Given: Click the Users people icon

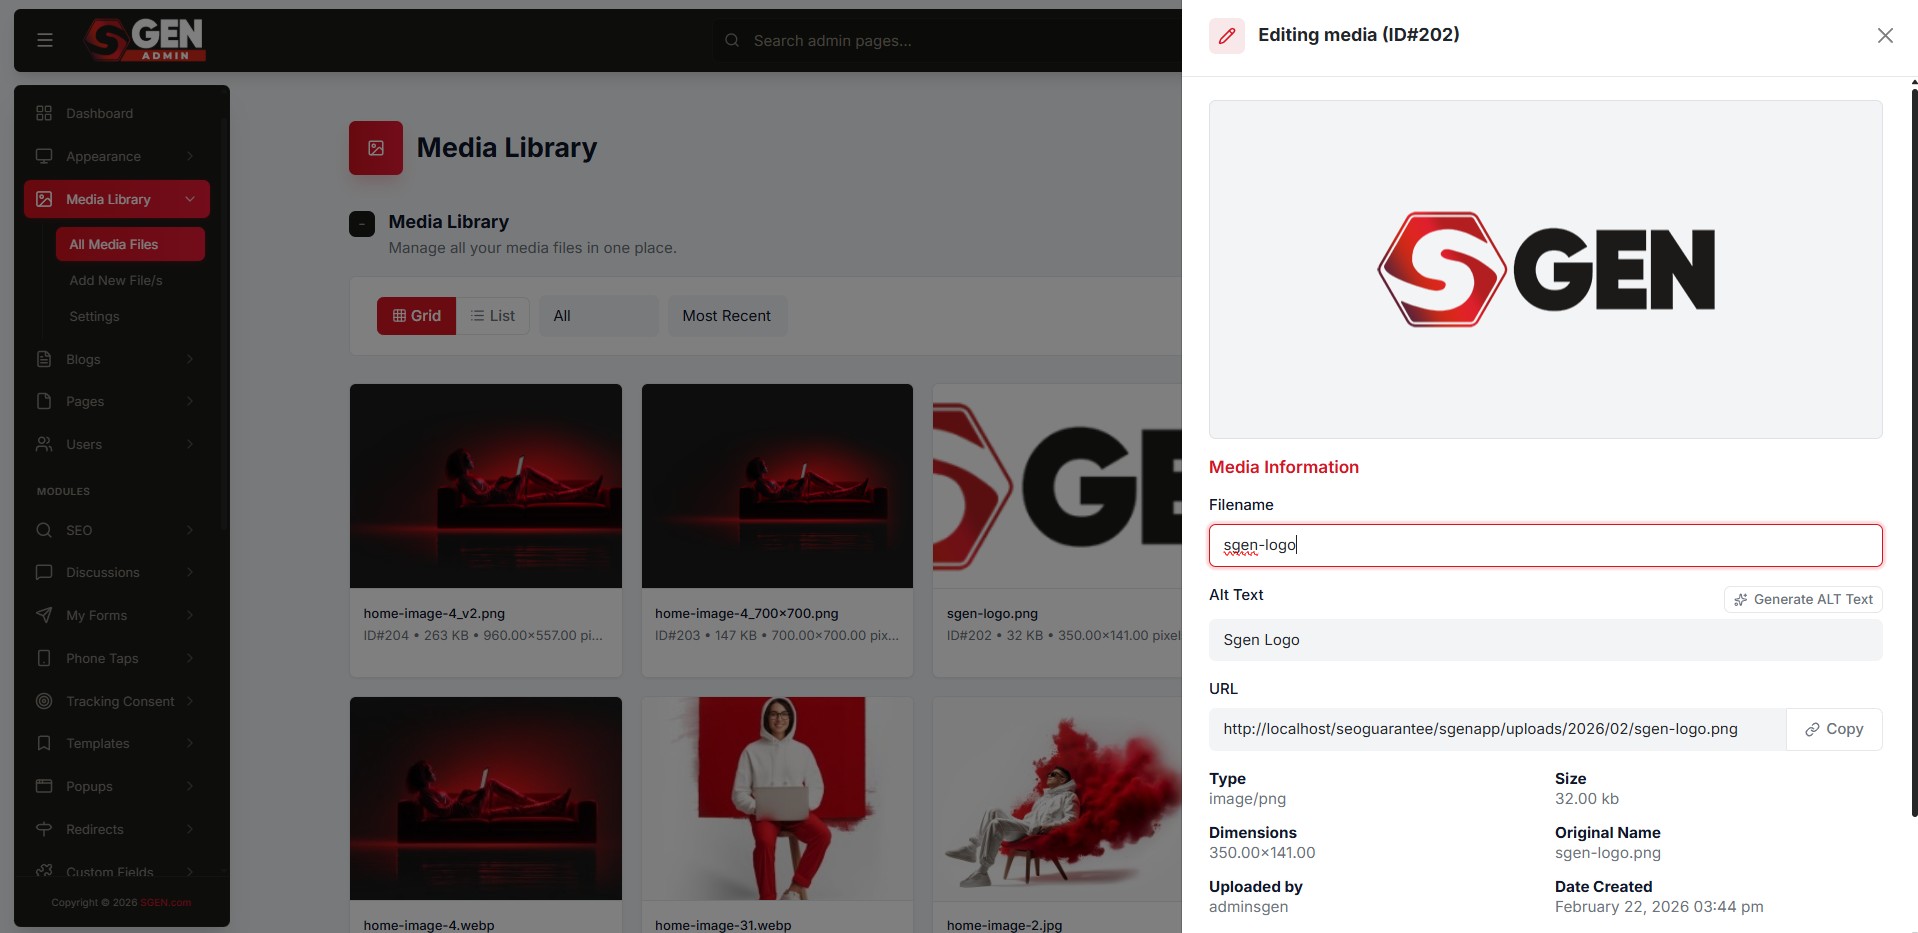Looking at the screenshot, I should pos(44,444).
